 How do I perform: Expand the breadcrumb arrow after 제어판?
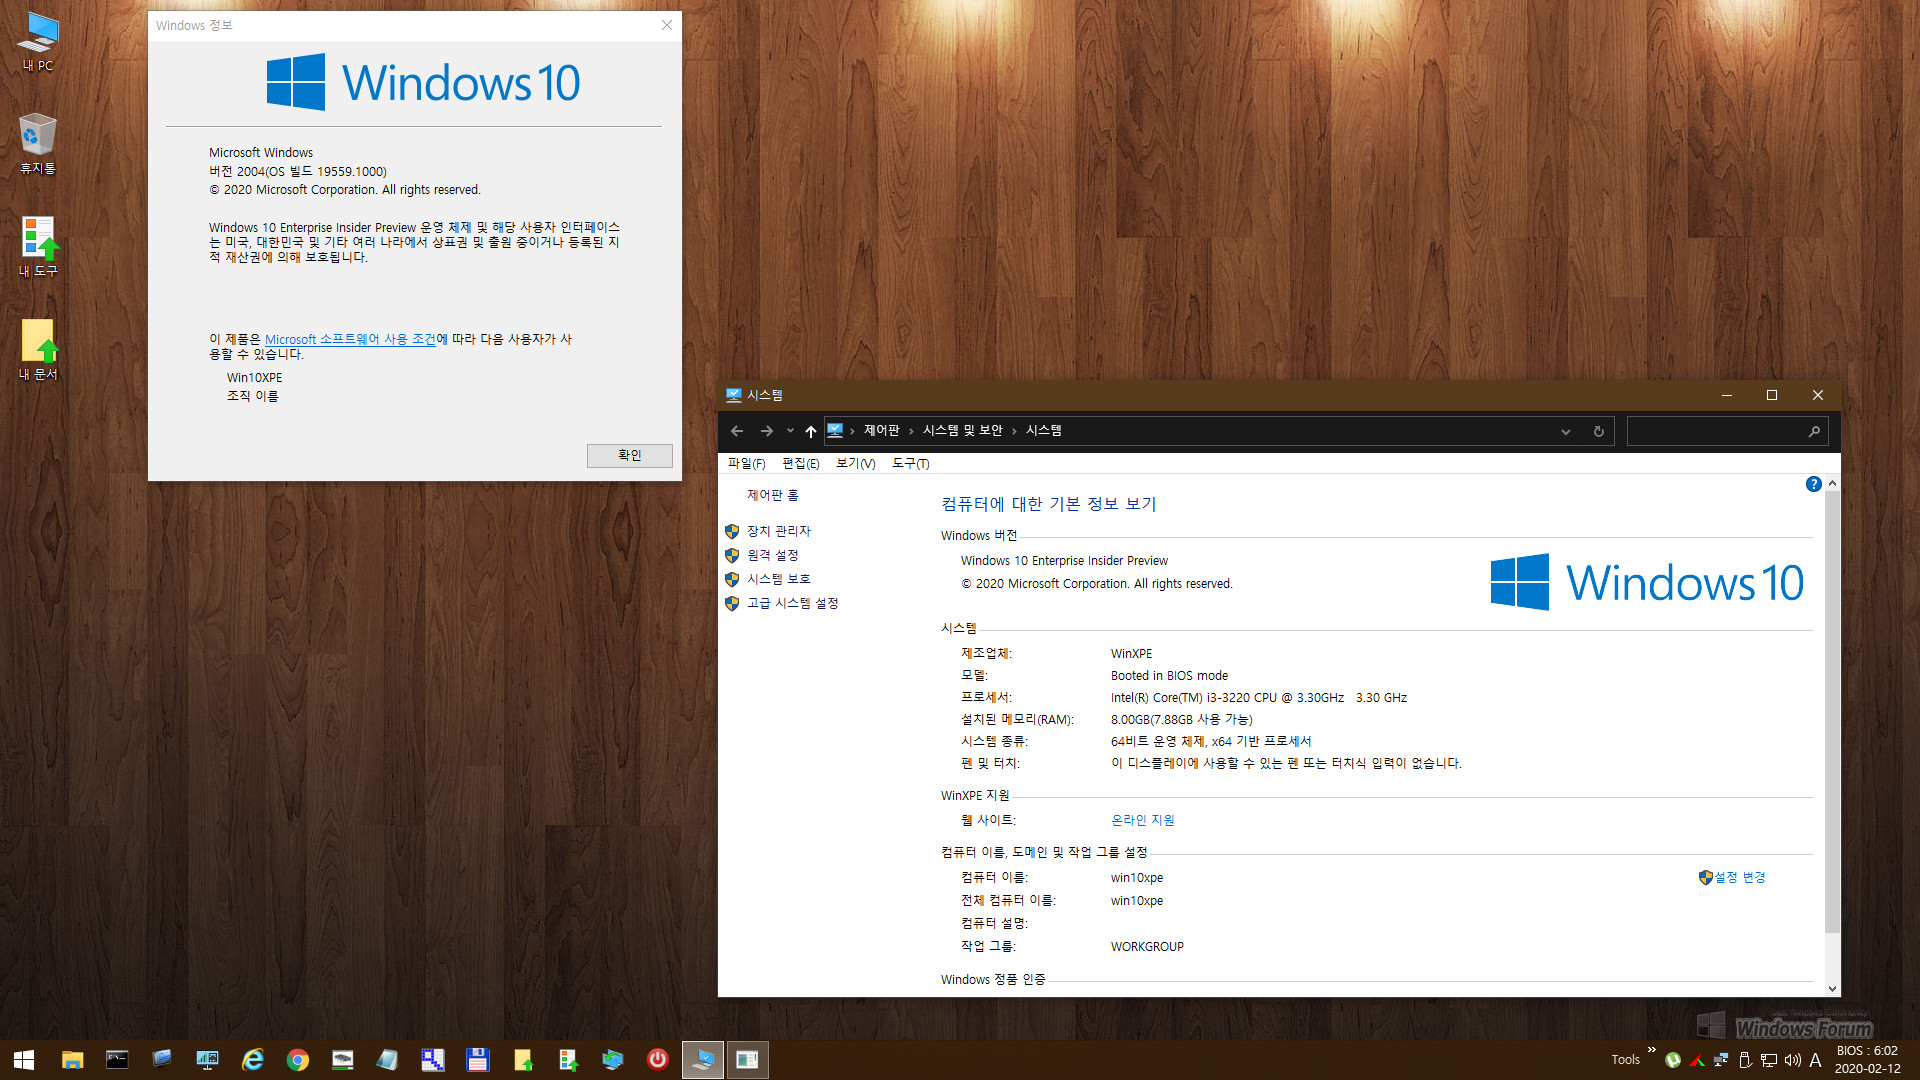911,431
